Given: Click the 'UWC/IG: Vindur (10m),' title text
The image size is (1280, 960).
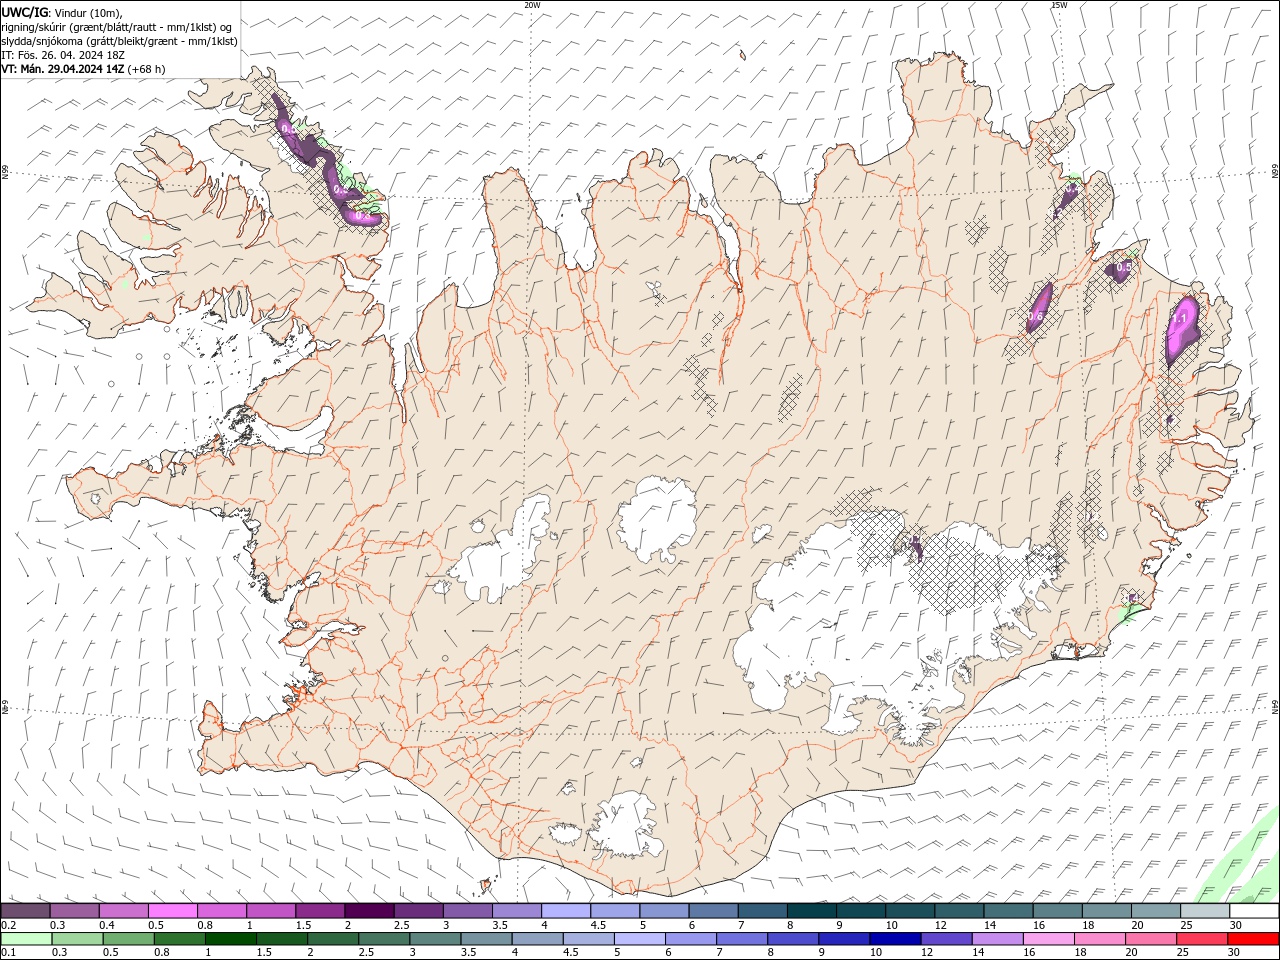Looking at the screenshot, I should point(62,12).
